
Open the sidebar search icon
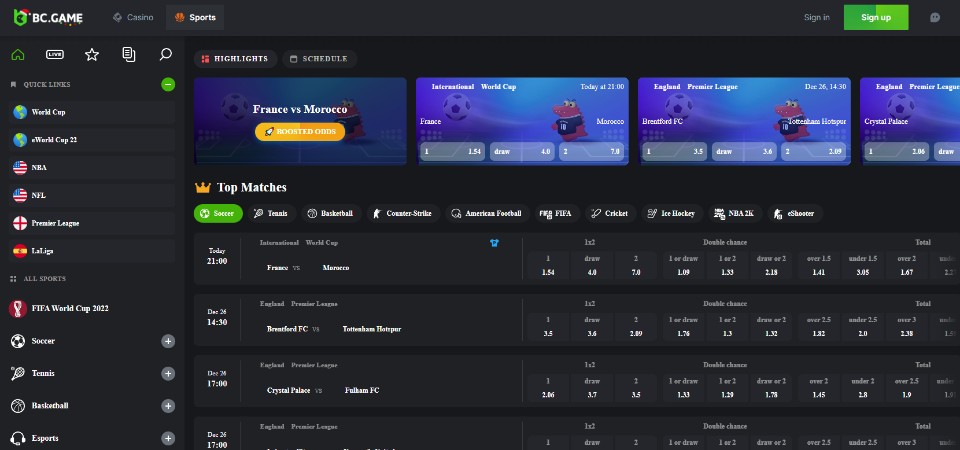(165, 54)
